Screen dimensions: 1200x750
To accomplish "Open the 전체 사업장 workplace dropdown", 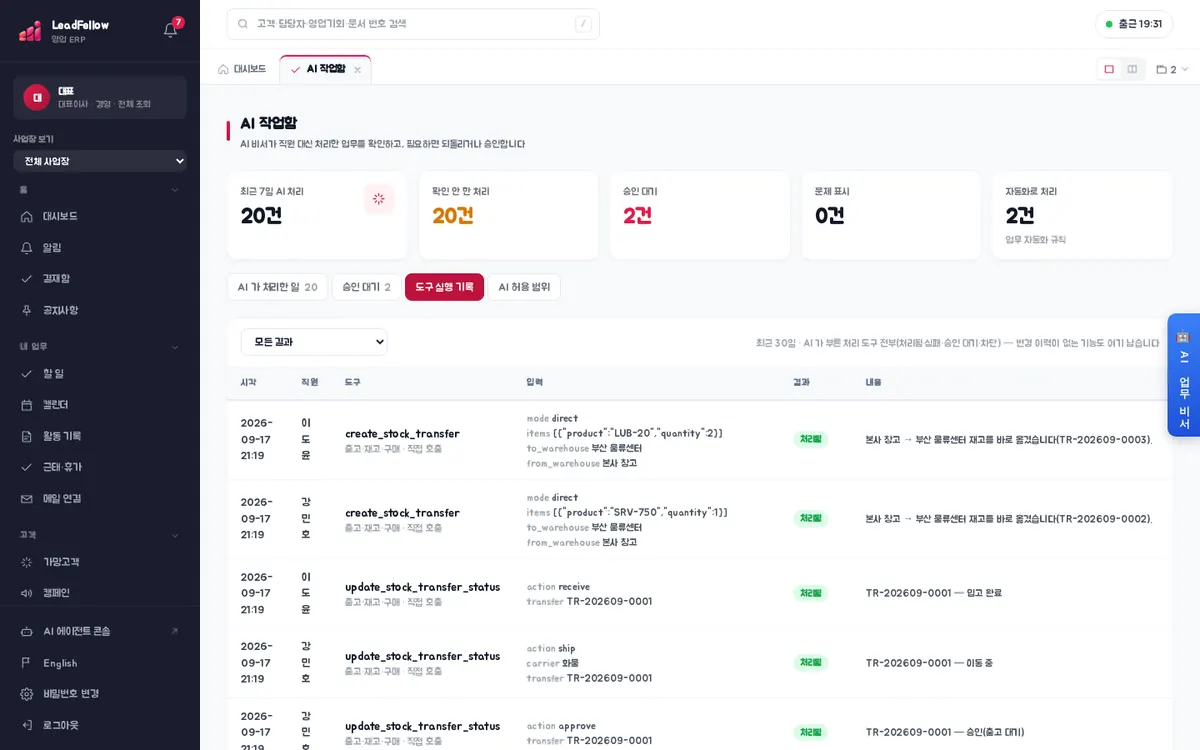I will click(100, 161).
